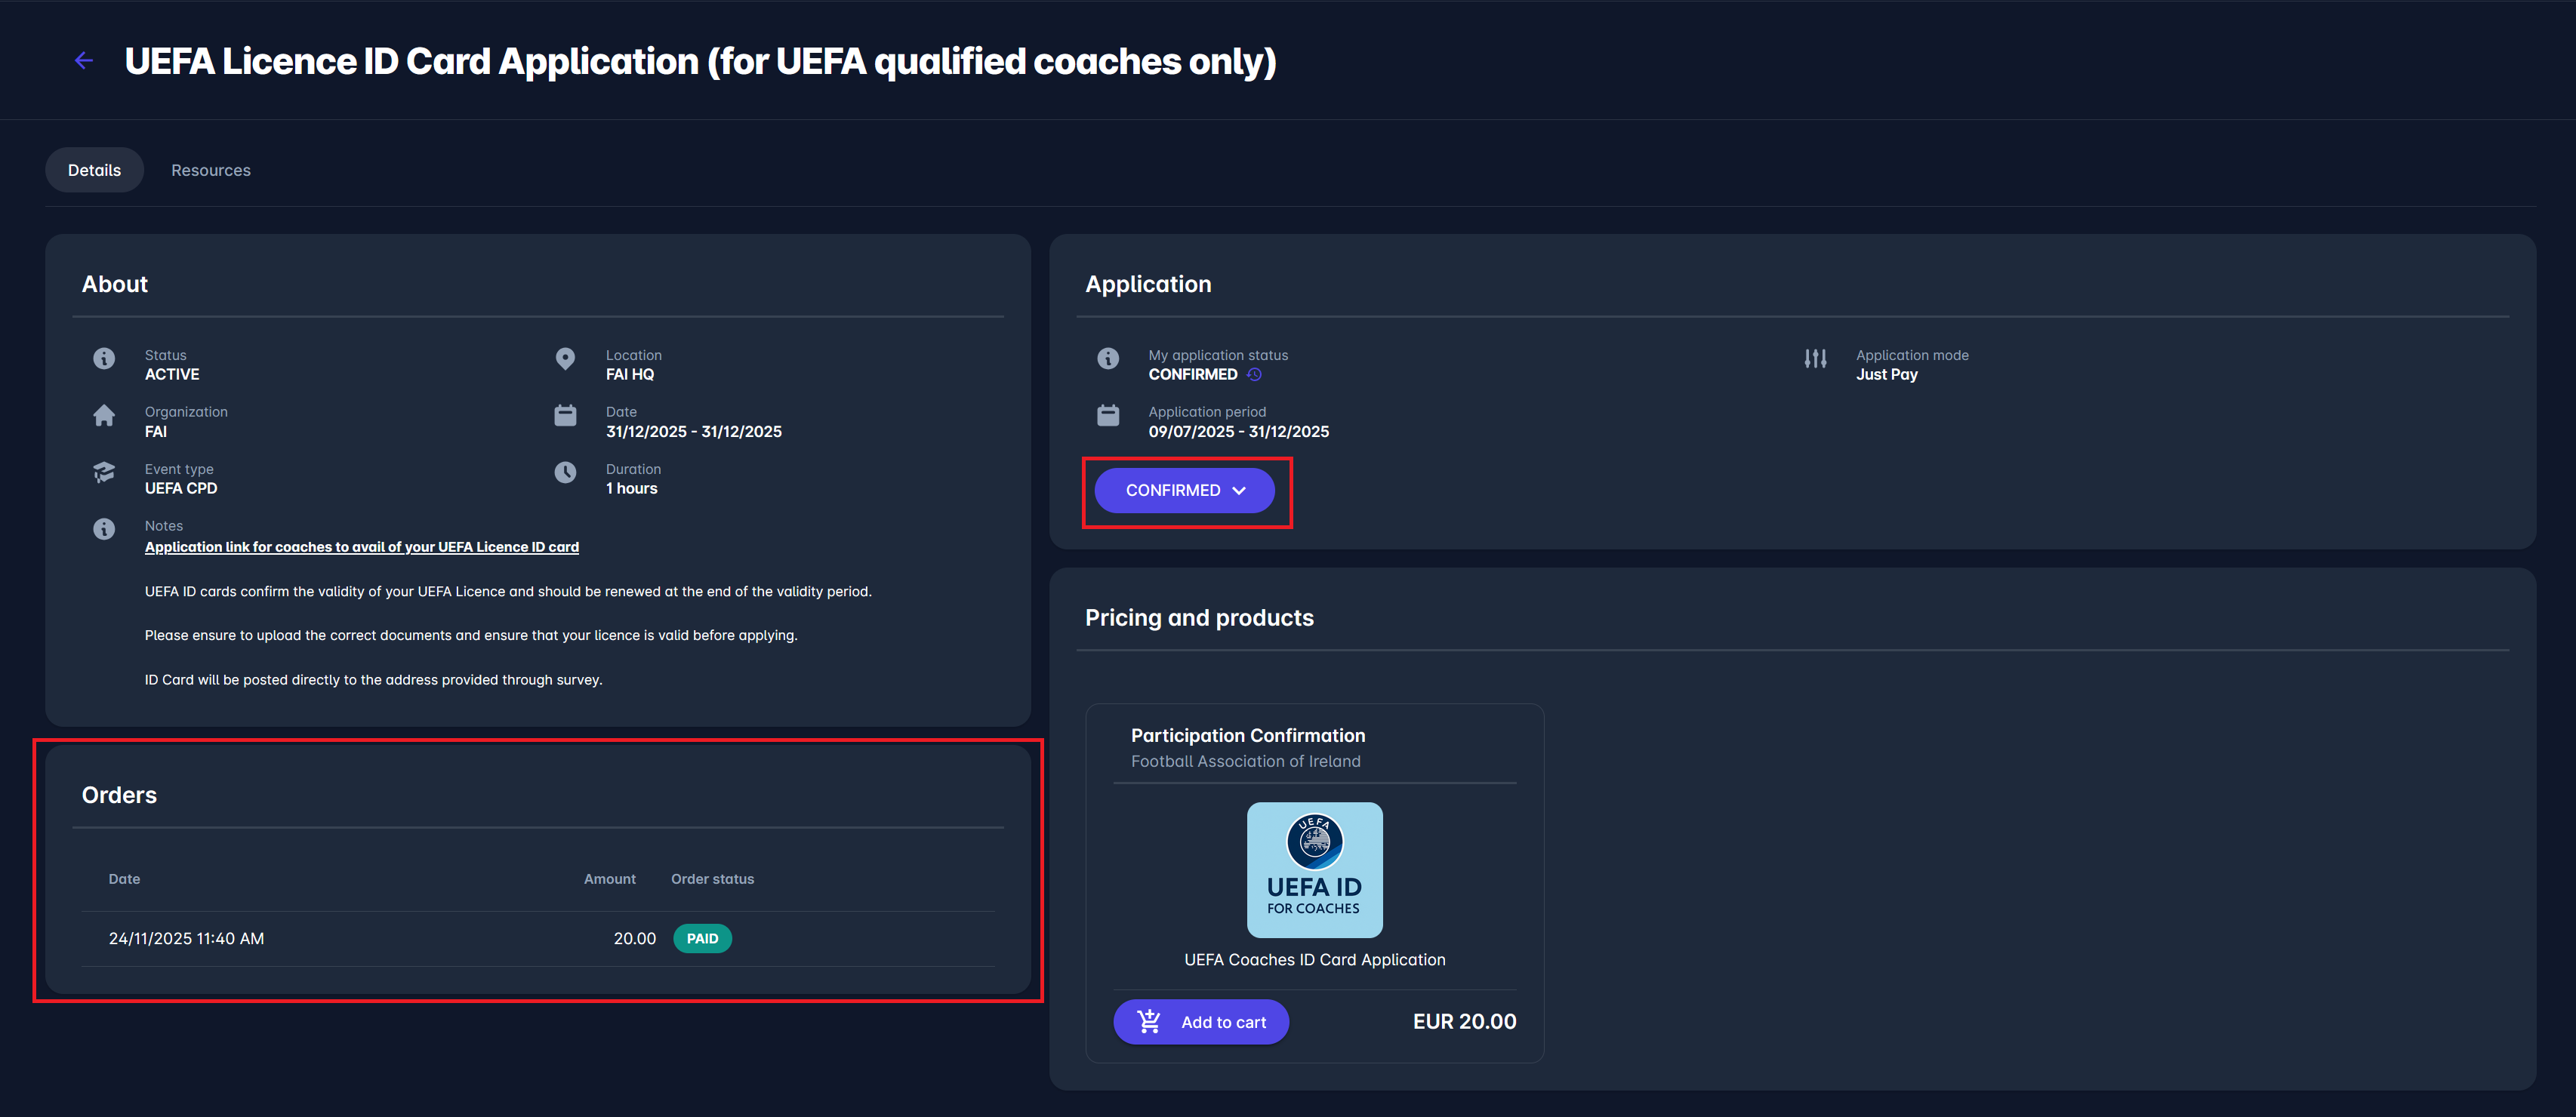
Task: Click the About section Date calendar icon
Action: coord(565,415)
